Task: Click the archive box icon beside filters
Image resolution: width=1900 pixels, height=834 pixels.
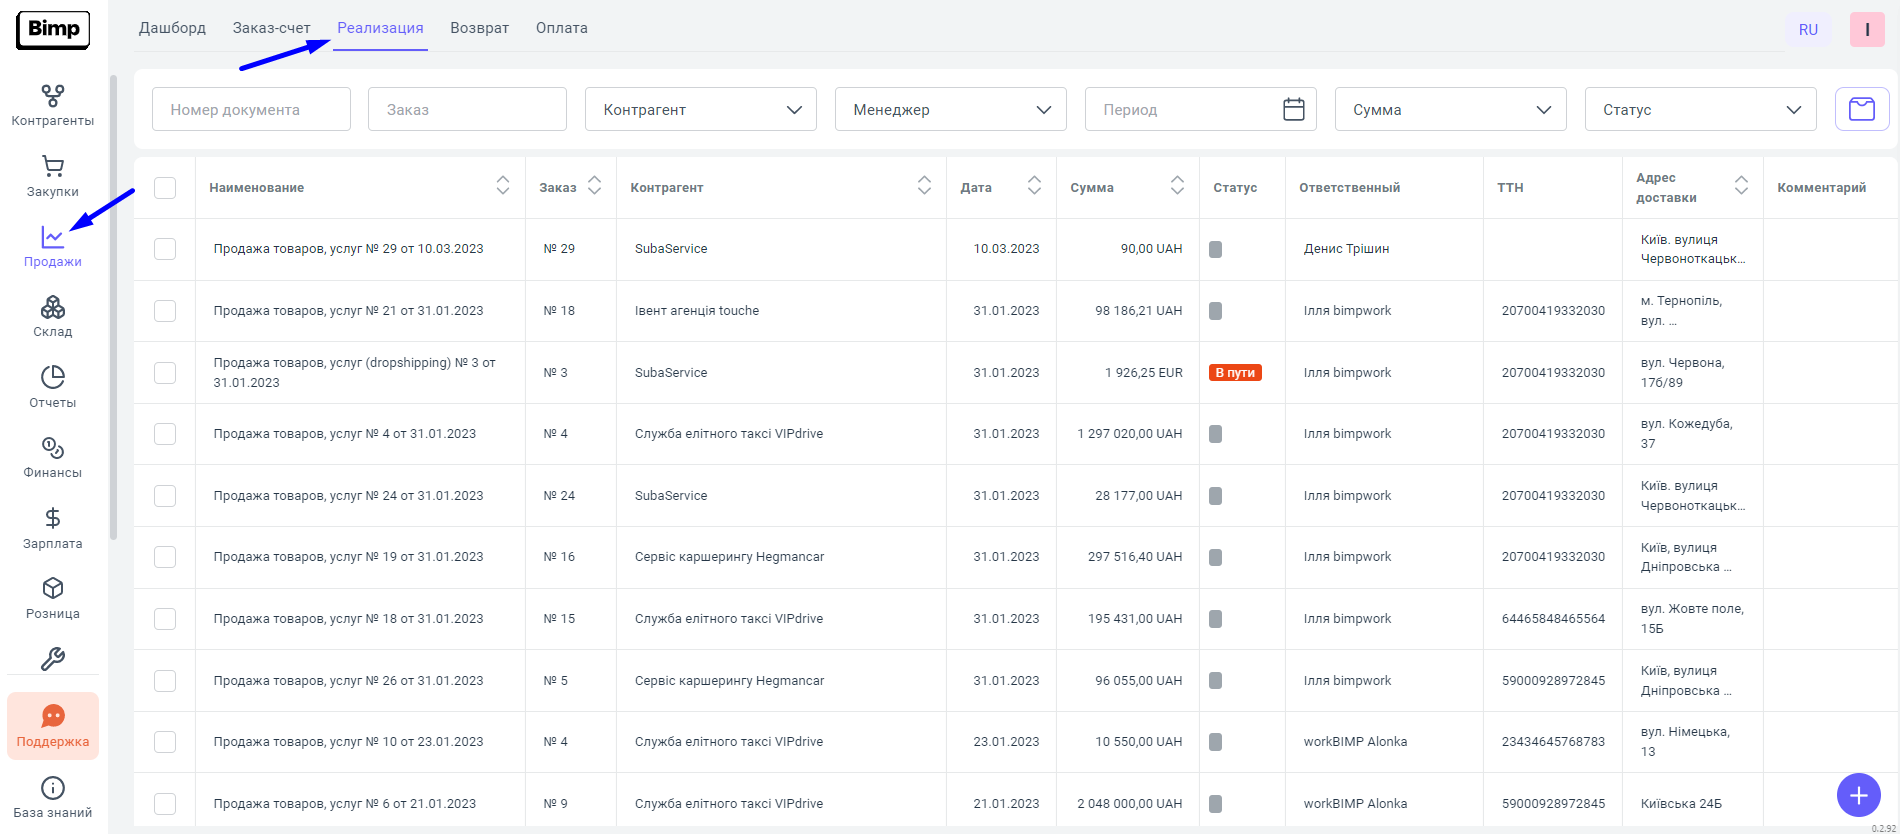Action: pyautogui.click(x=1861, y=109)
